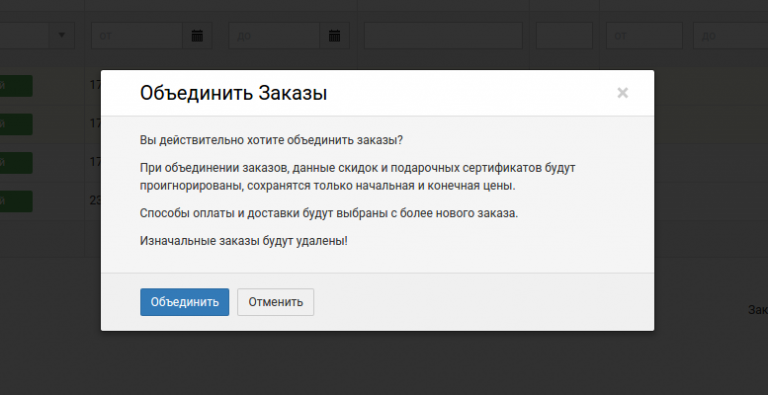Click the question 'Вы действительно хотите объединить заказы?'
Viewport: 768px width, 395px height.
[x=271, y=140]
